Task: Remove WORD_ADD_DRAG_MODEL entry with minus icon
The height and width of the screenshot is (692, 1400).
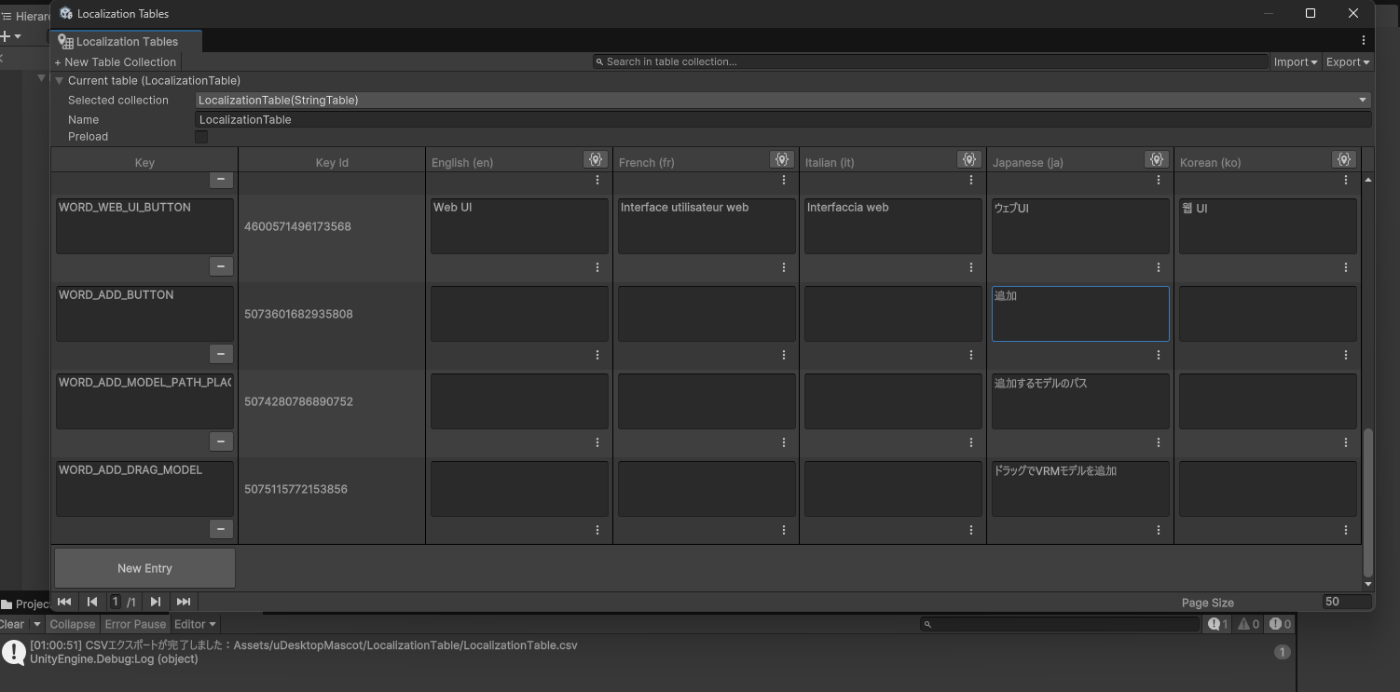Action: [x=220, y=529]
